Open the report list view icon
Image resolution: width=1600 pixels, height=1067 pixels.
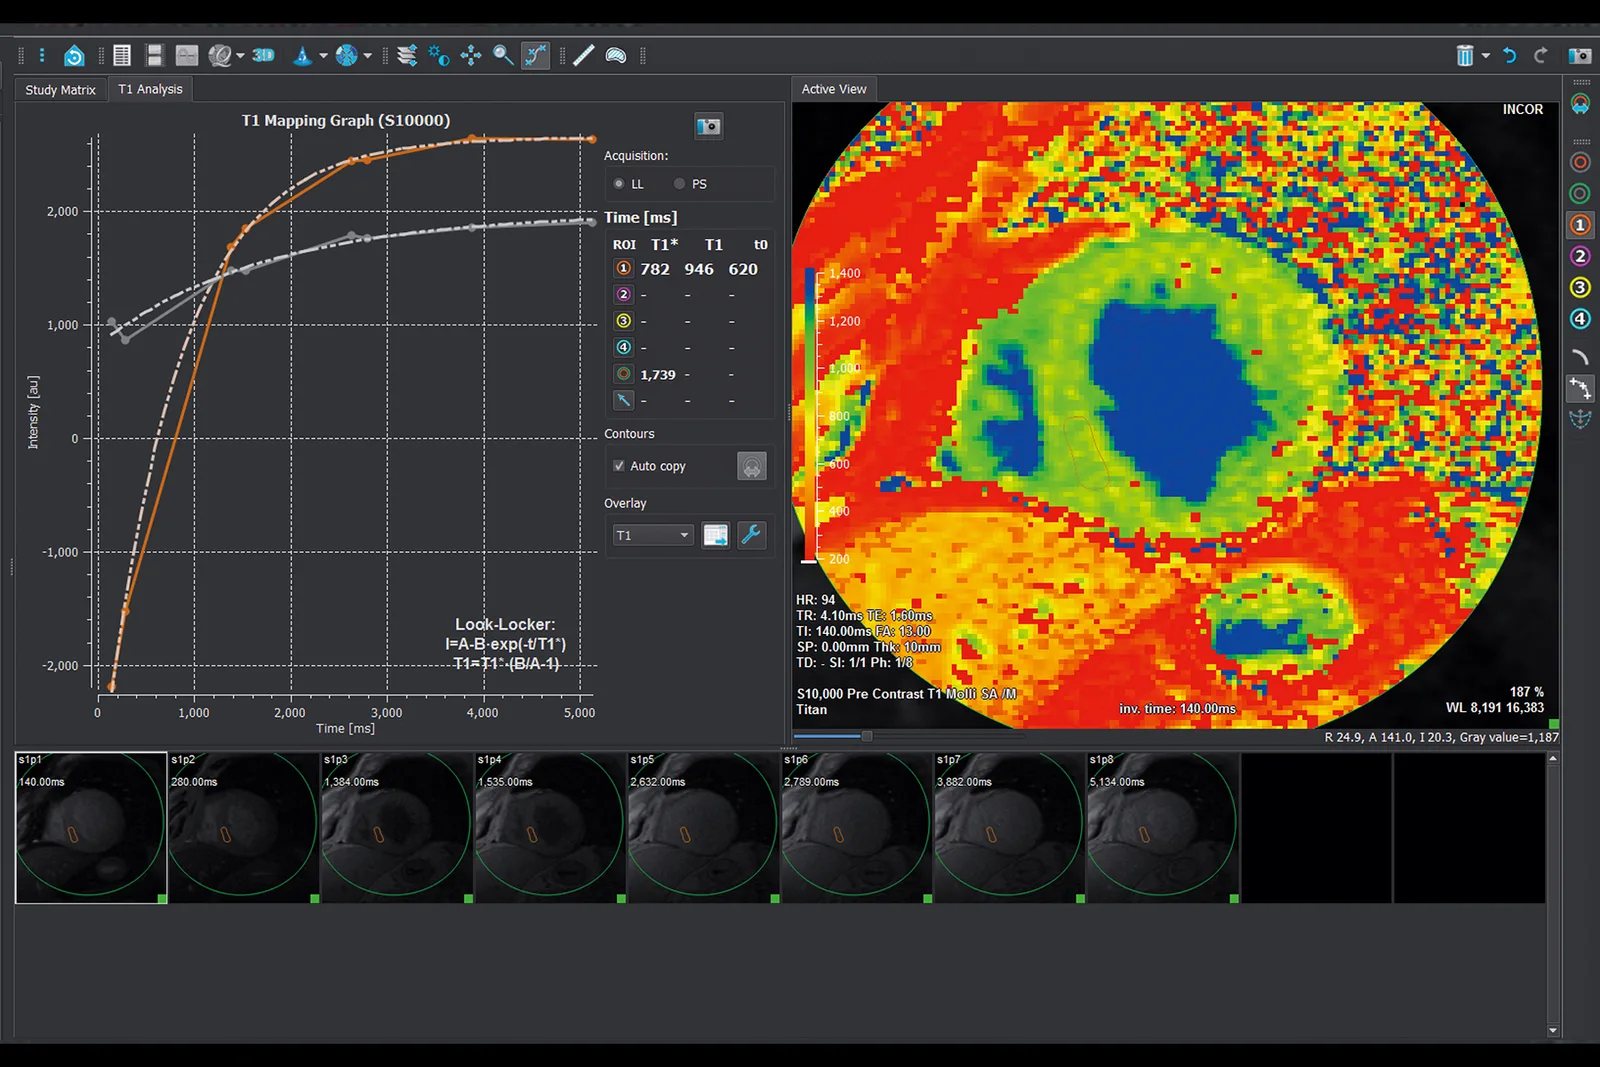pyautogui.click(x=122, y=56)
